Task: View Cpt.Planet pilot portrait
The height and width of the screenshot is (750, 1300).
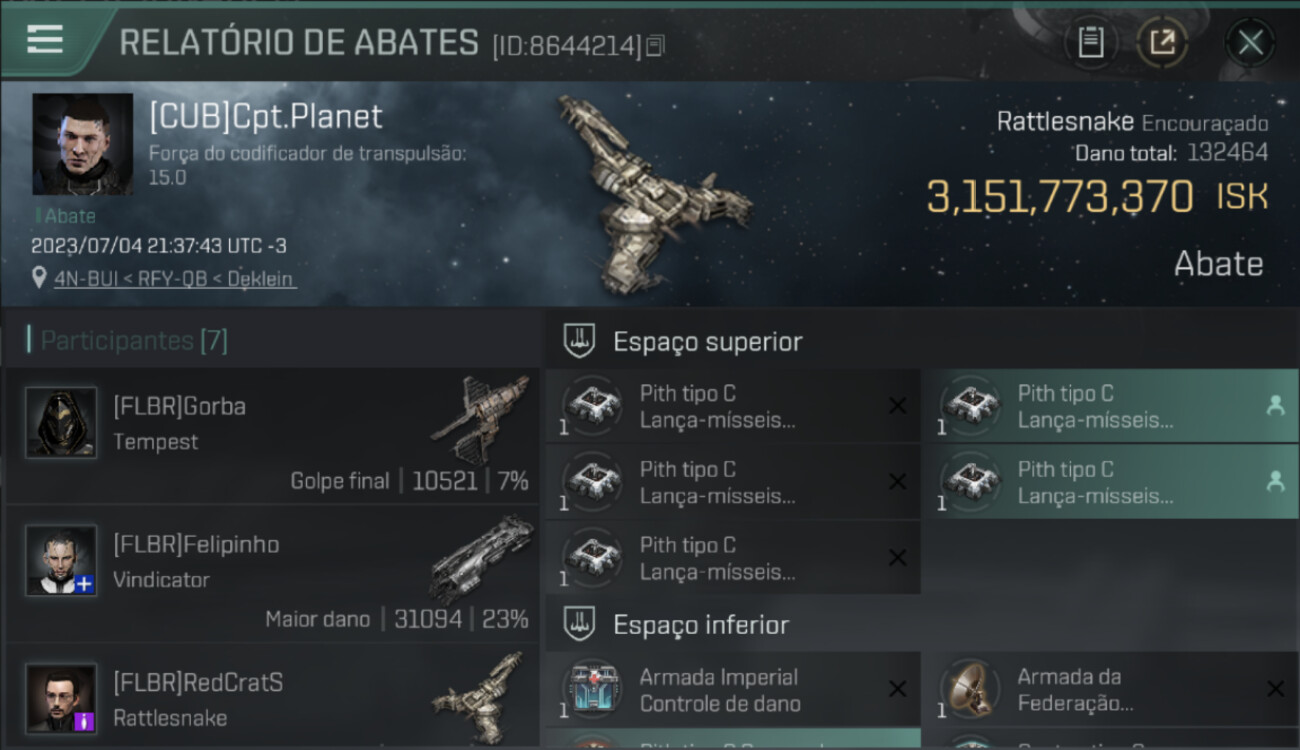Action: tap(82, 144)
